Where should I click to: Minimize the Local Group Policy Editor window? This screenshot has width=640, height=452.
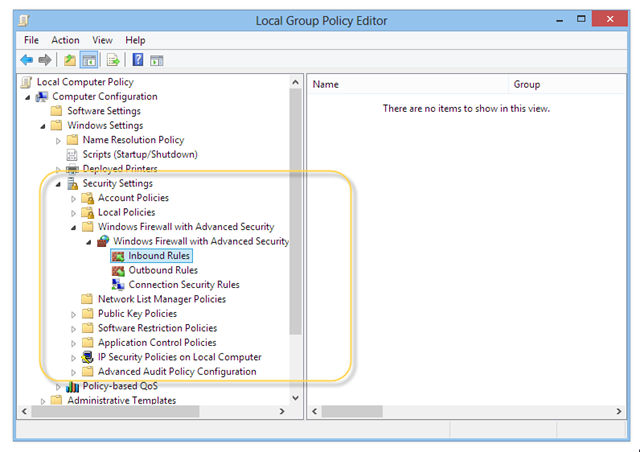pyautogui.click(x=560, y=20)
